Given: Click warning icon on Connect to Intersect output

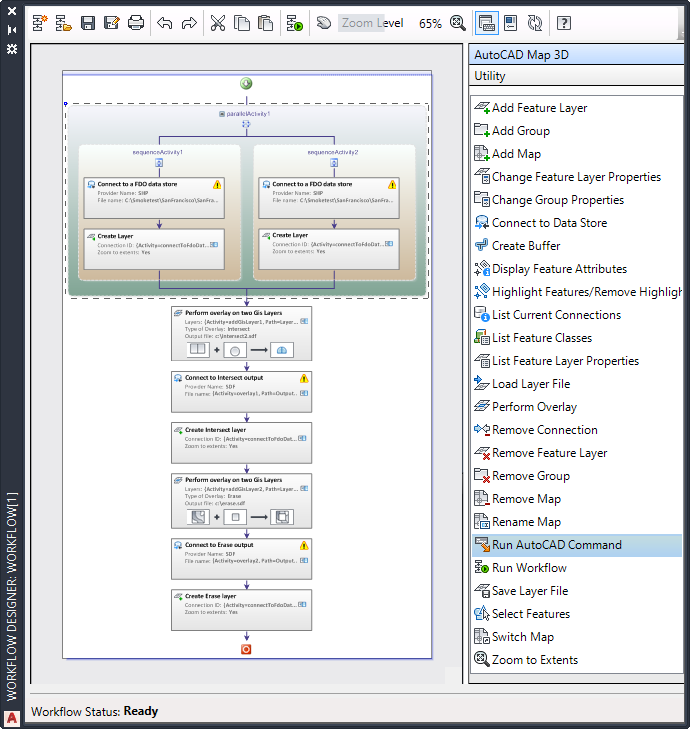Looking at the screenshot, I should pyautogui.click(x=304, y=378).
